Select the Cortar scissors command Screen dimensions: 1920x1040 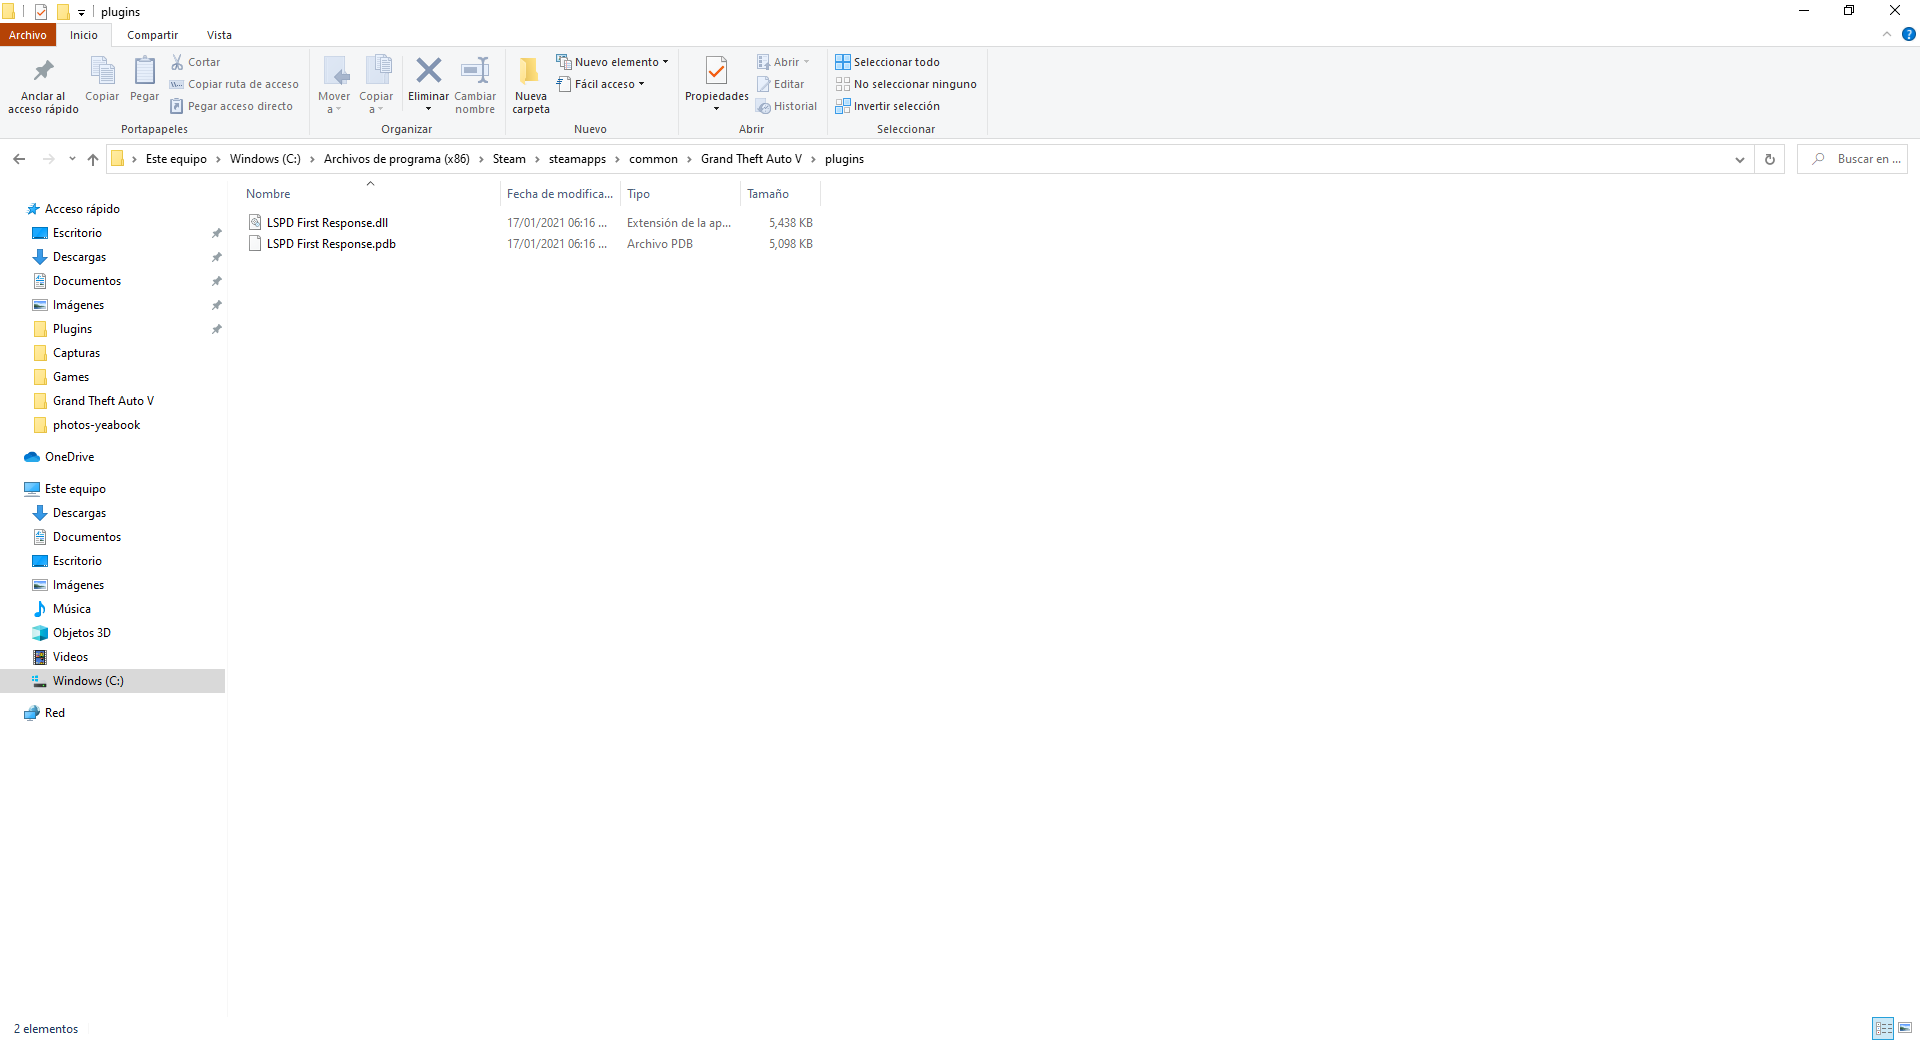(x=196, y=62)
